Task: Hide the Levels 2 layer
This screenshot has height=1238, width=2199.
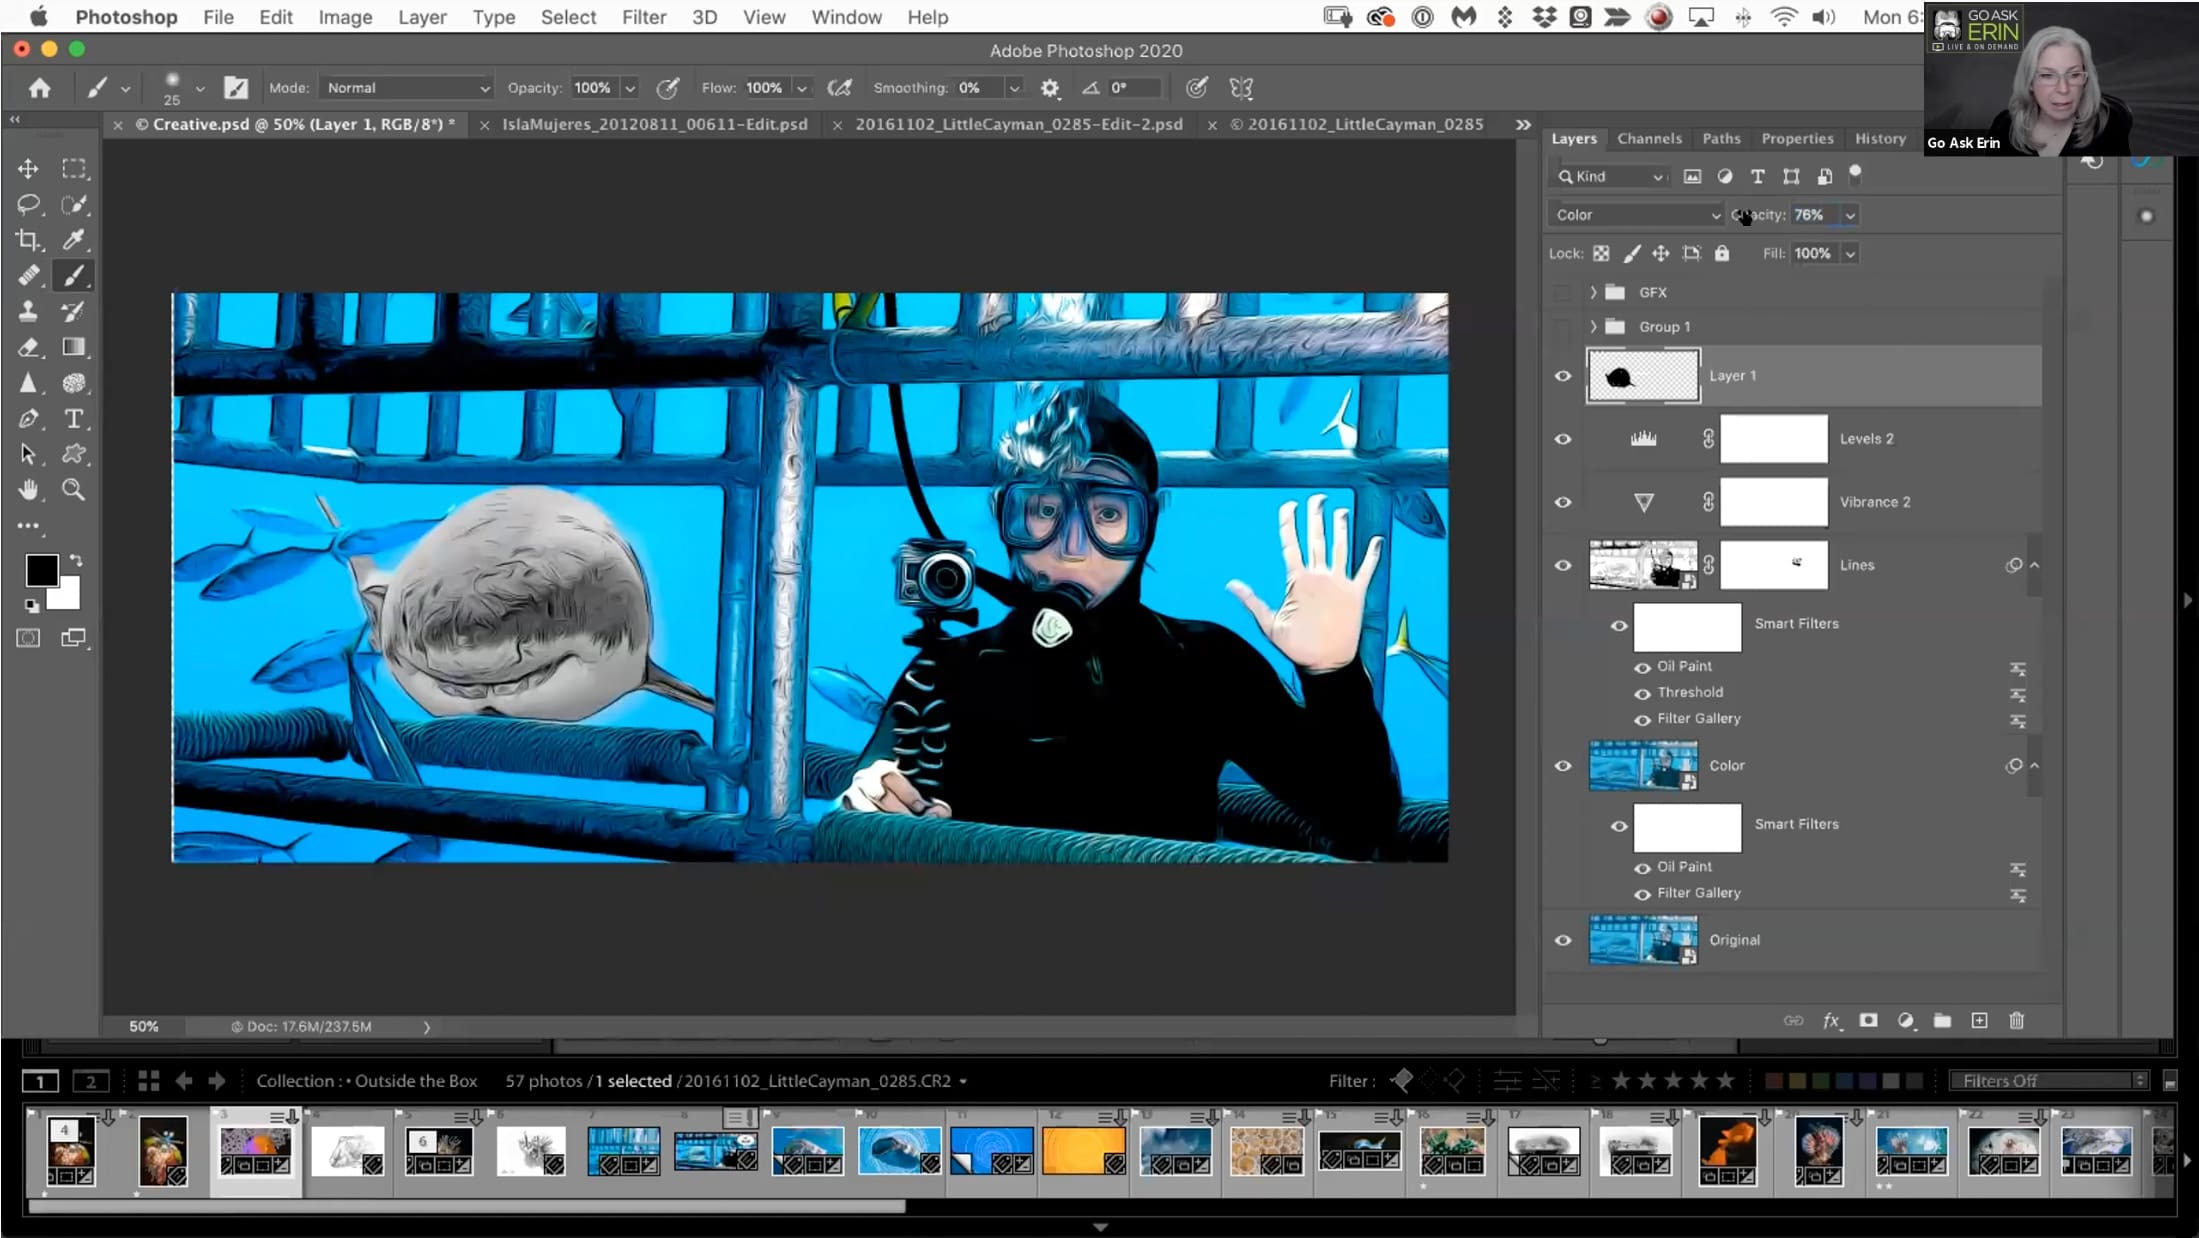Action: [x=1562, y=439]
